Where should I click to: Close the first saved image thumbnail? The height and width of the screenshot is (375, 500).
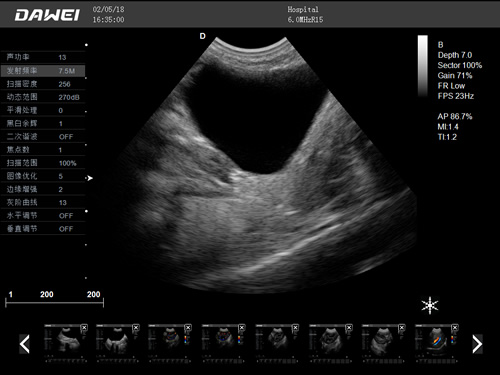pos(84,328)
